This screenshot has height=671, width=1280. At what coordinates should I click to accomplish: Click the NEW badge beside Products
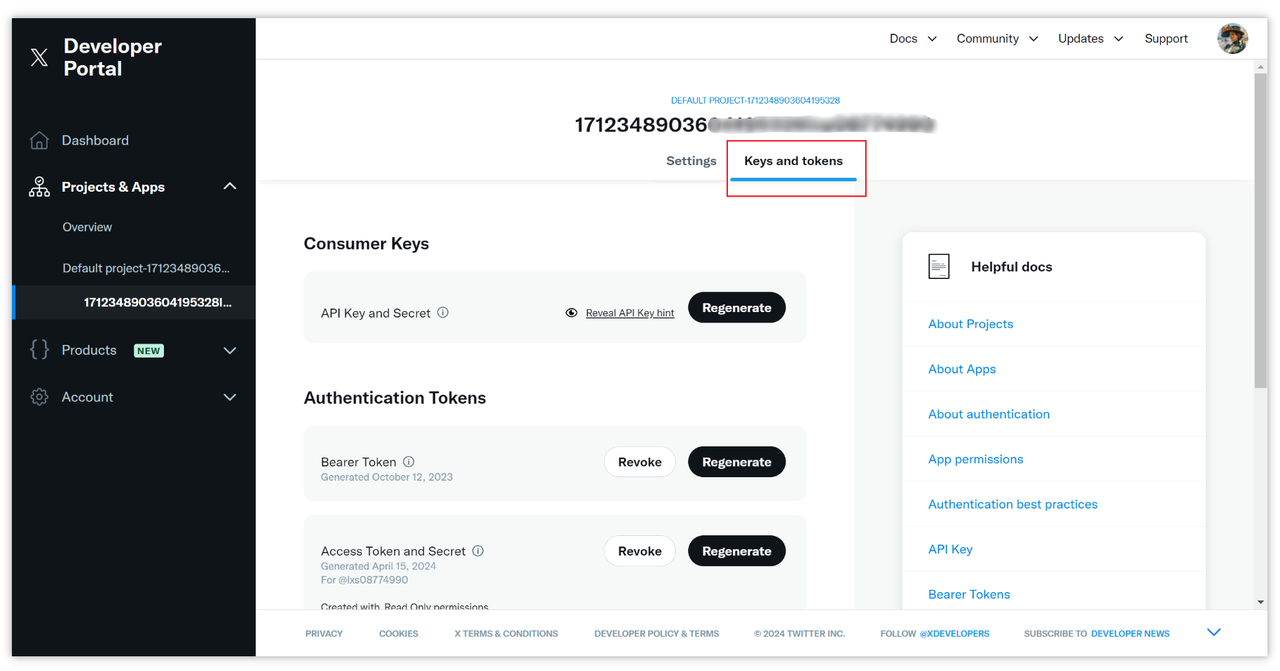[x=149, y=351]
